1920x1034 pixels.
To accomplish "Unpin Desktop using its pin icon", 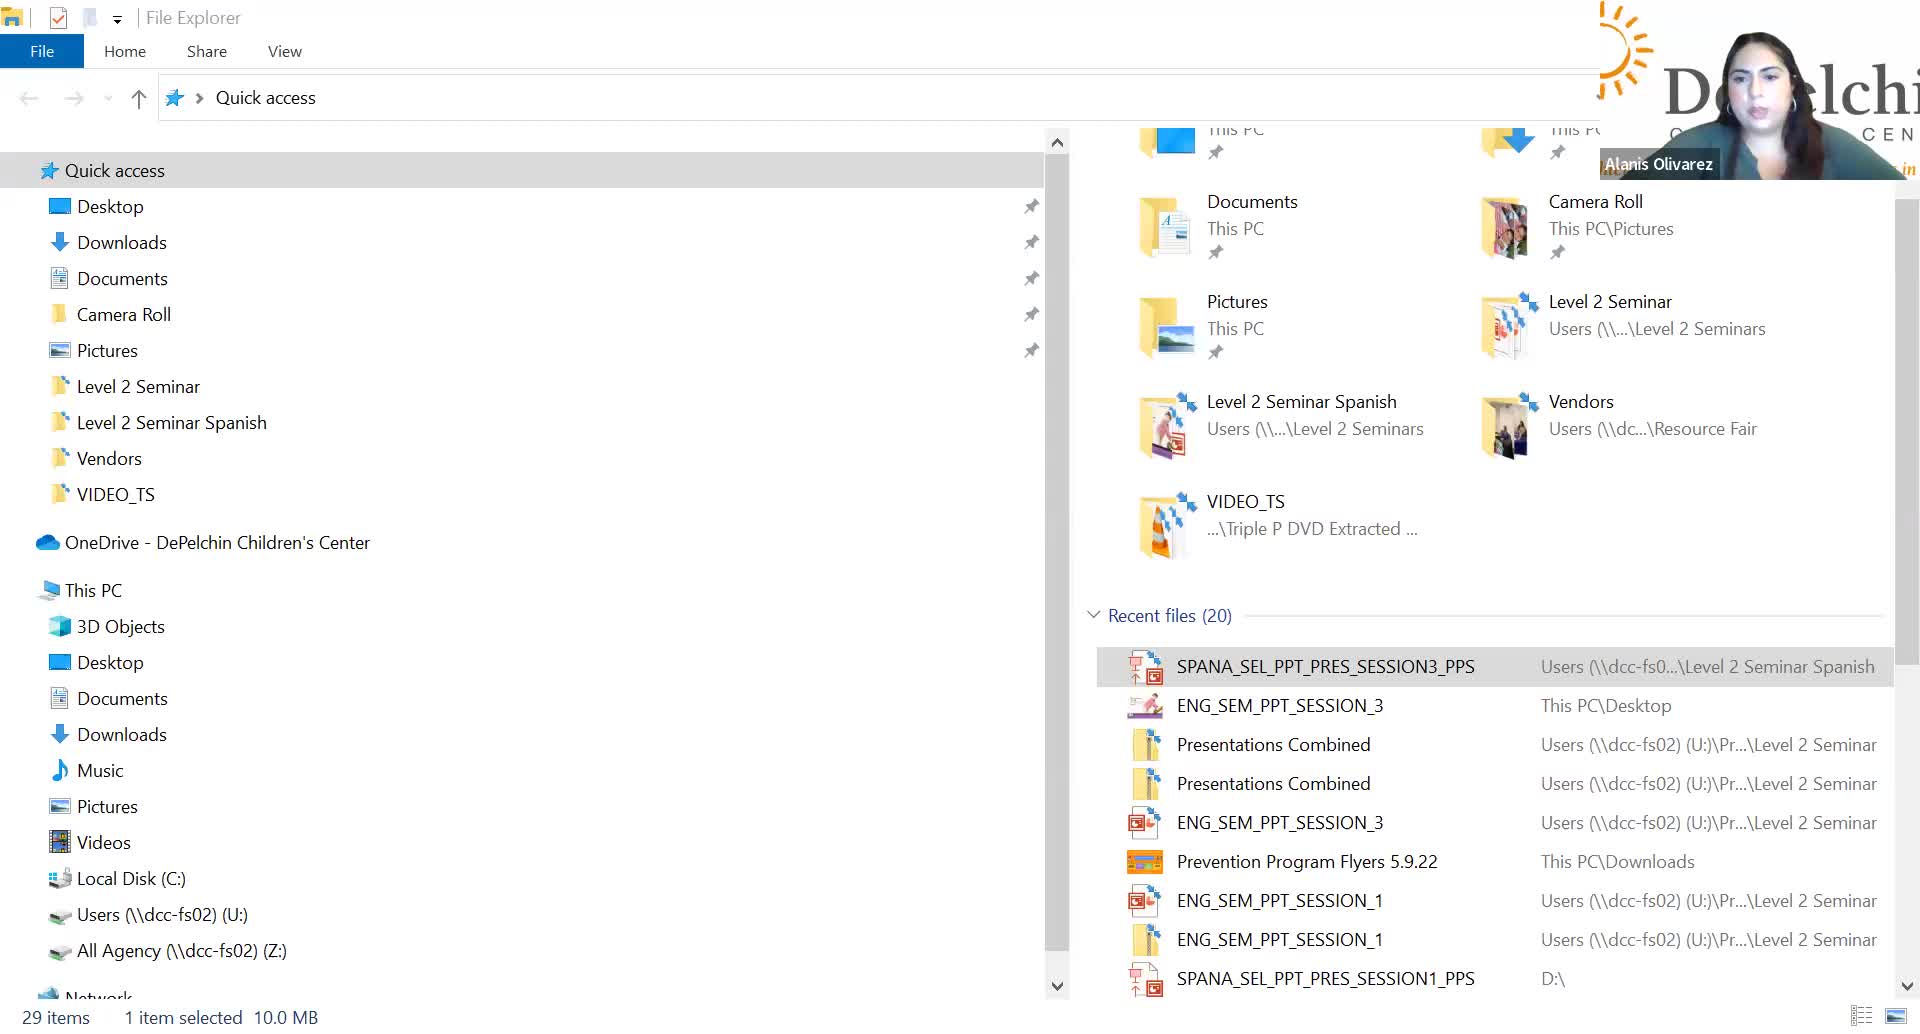I will (1031, 207).
